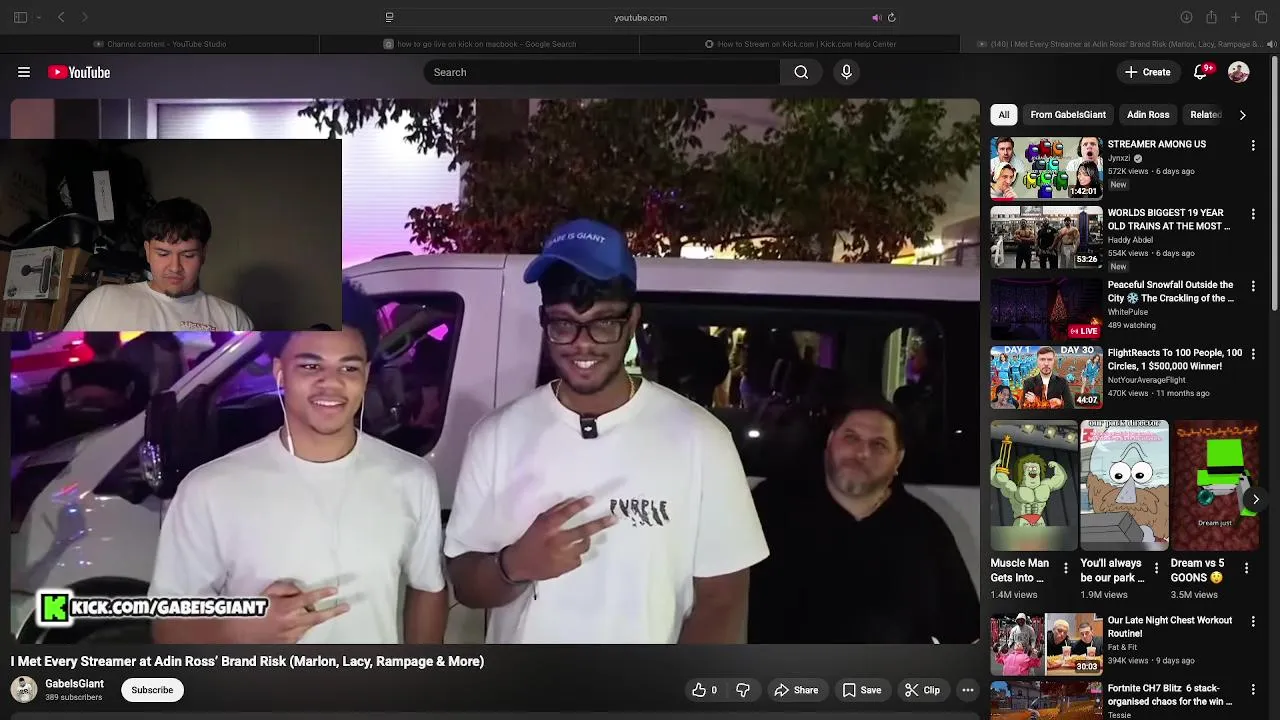Click the search magnifier button
This screenshot has width=1280, height=720.
tap(801, 72)
